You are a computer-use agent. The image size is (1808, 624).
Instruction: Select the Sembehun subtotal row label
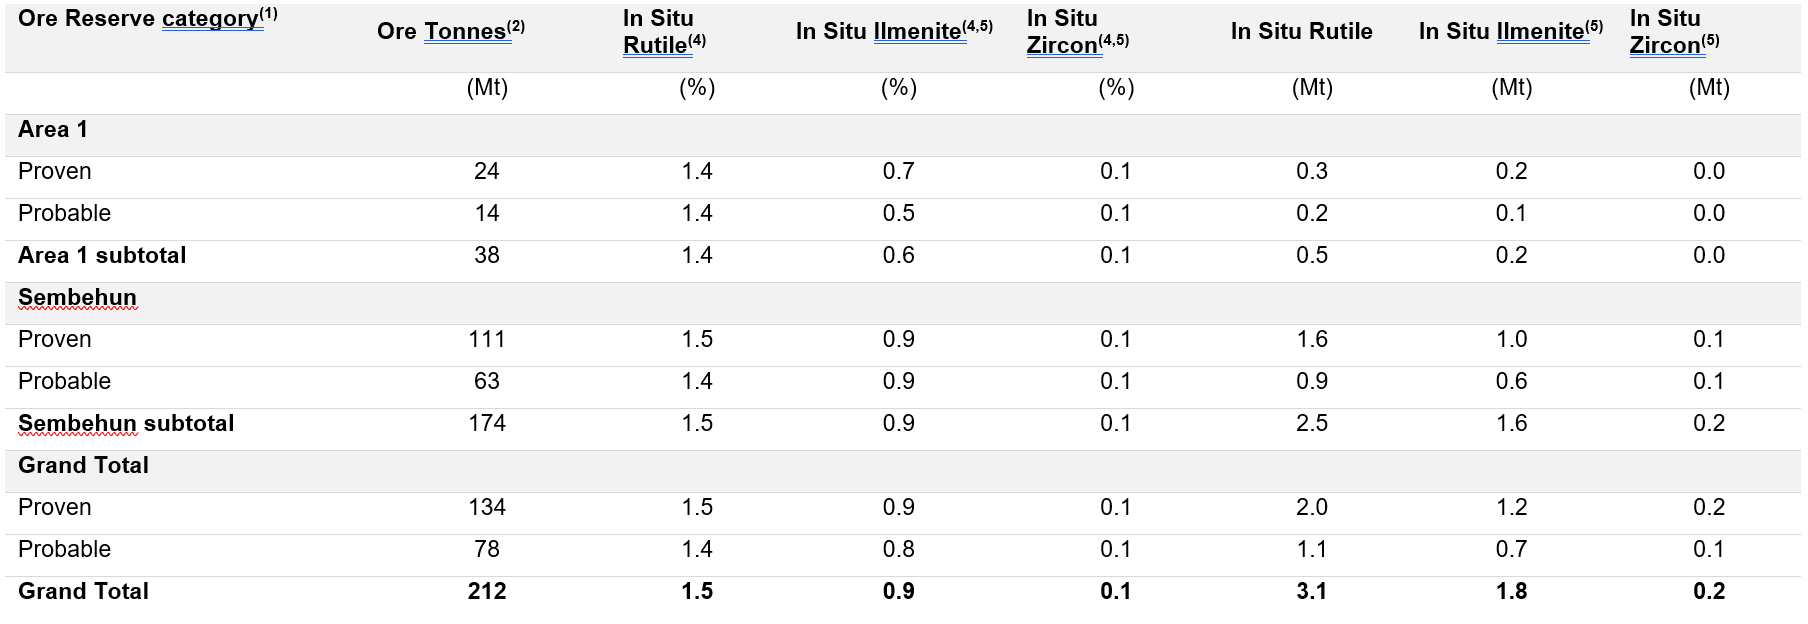(x=126, y=424)
